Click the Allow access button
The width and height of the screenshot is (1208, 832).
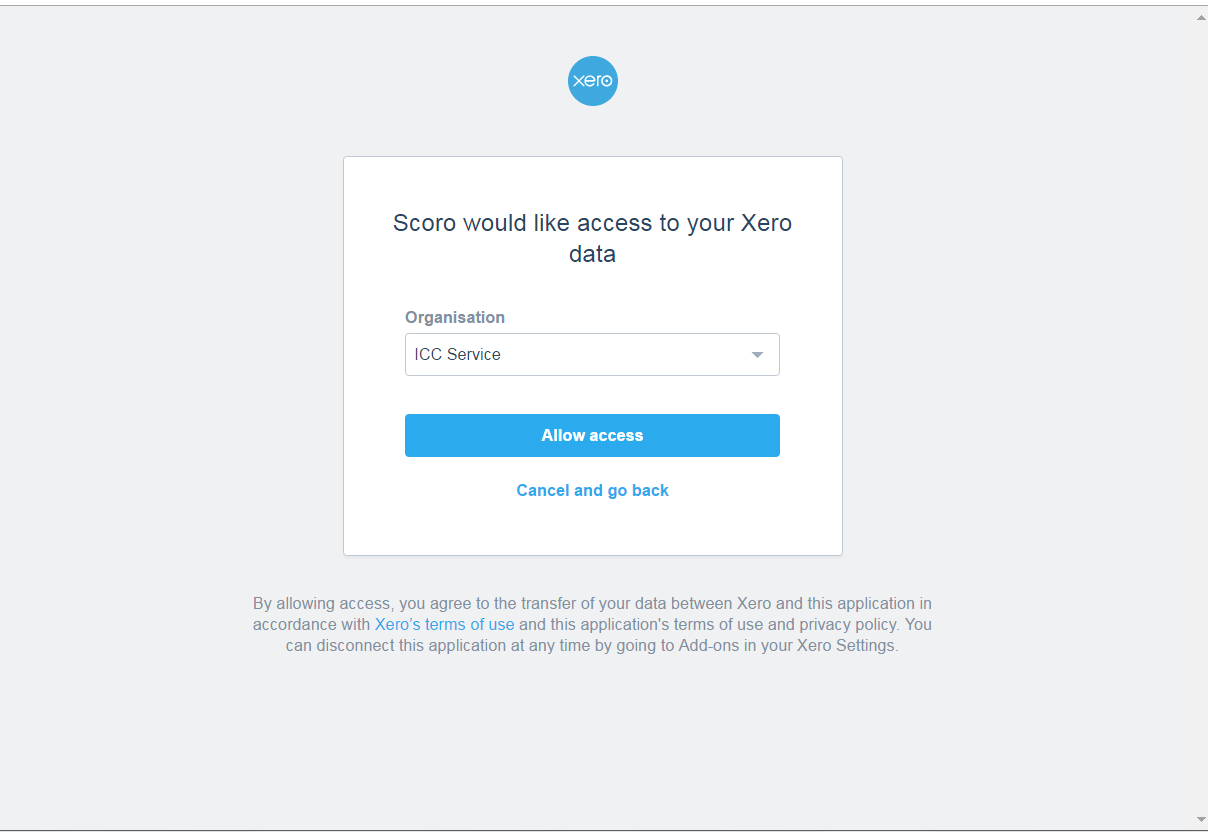coord(592,435)
